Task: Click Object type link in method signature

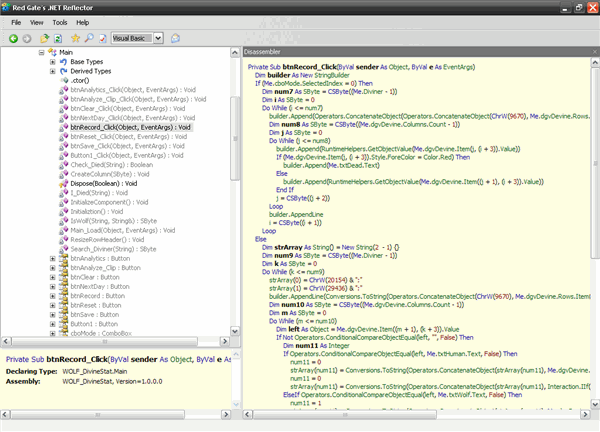Action: click(x=399, y=67)
